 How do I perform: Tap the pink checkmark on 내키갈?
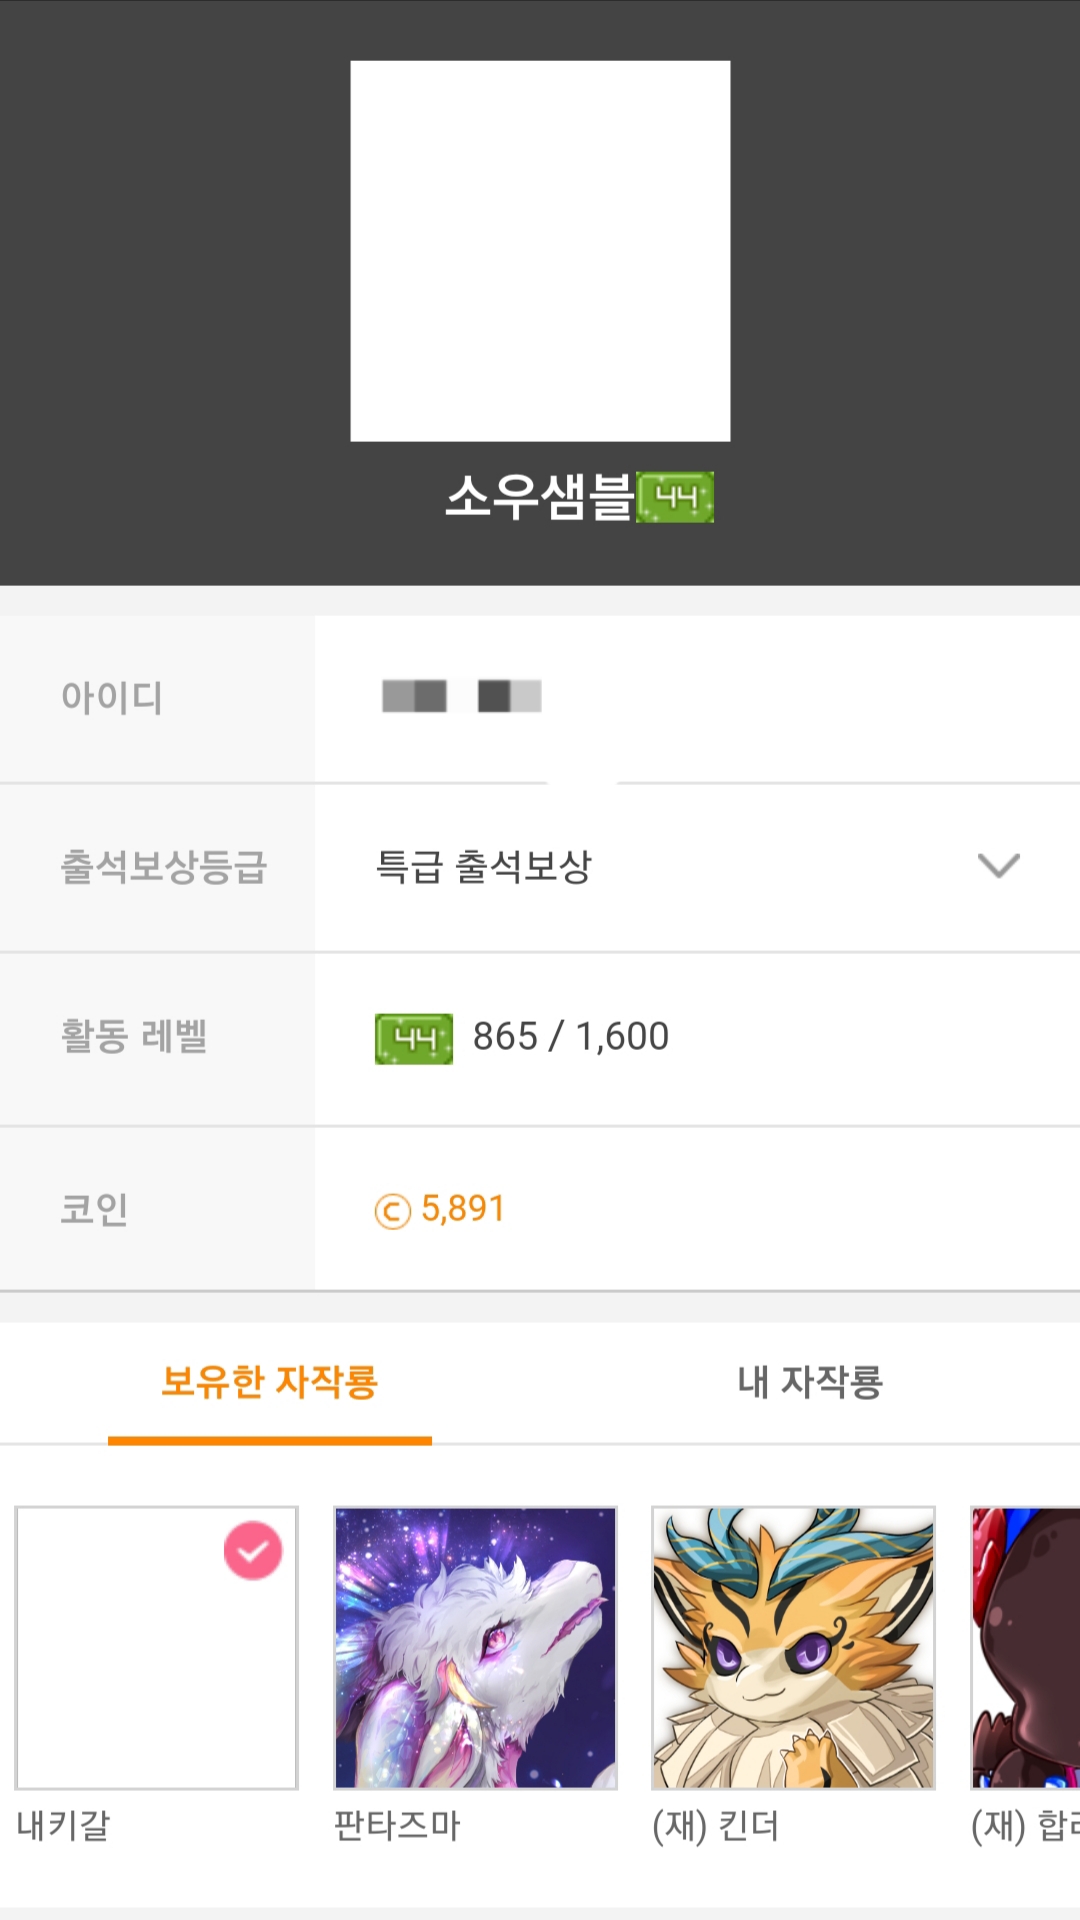point(253,1551)
